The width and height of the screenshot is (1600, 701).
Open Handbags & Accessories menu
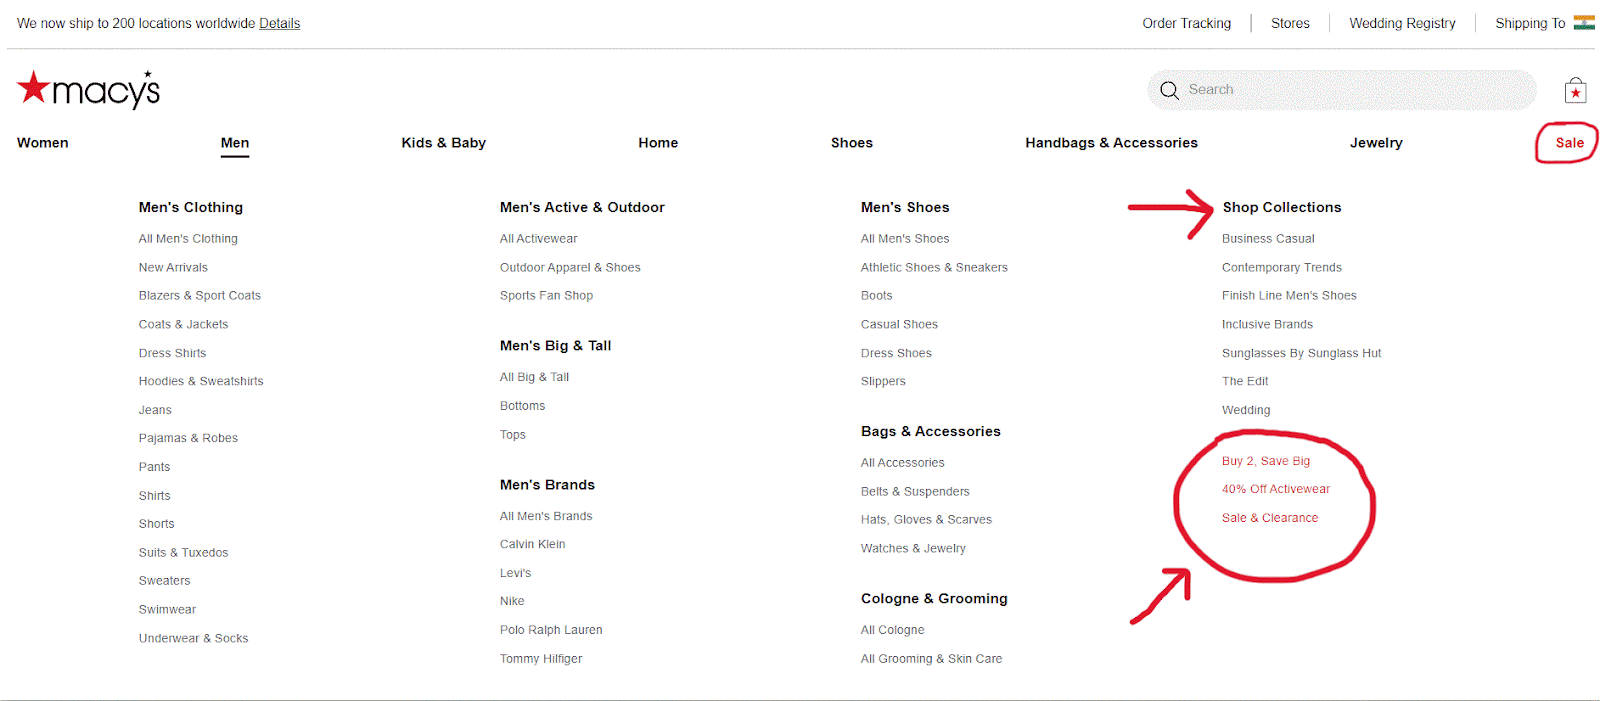coord(1111,143)
